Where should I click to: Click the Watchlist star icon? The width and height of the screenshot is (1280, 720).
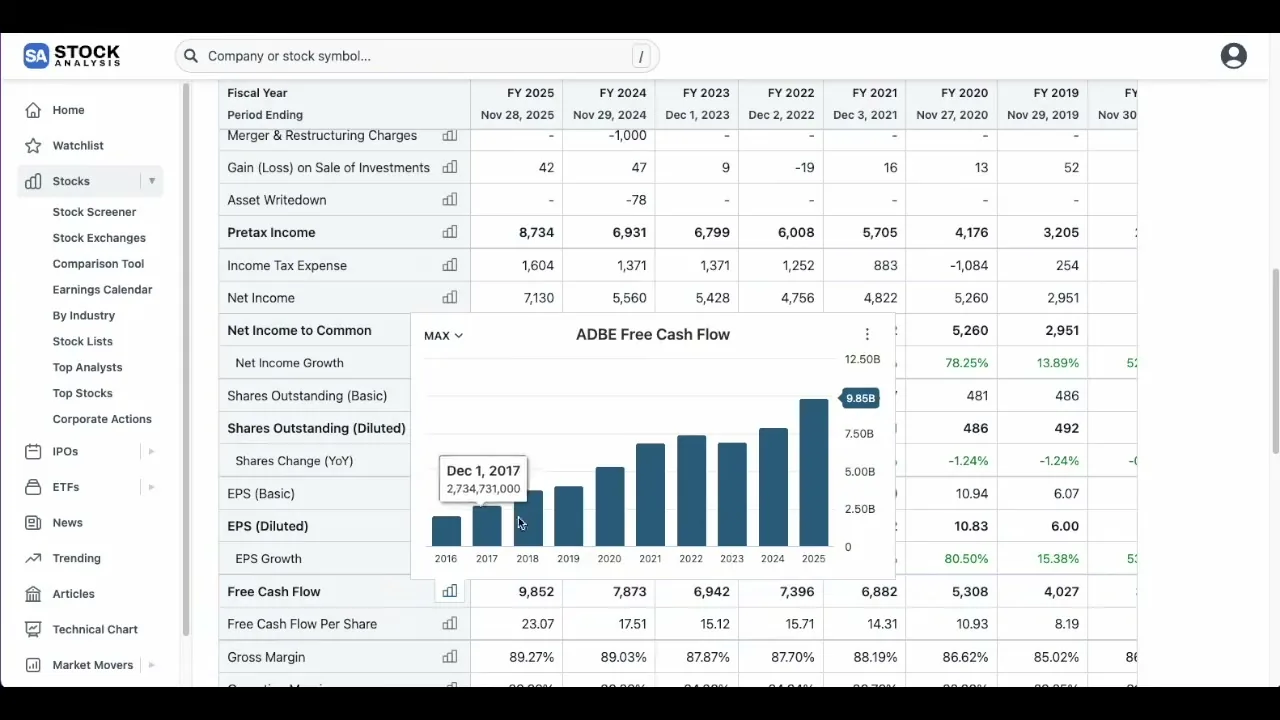pos(33,146)
